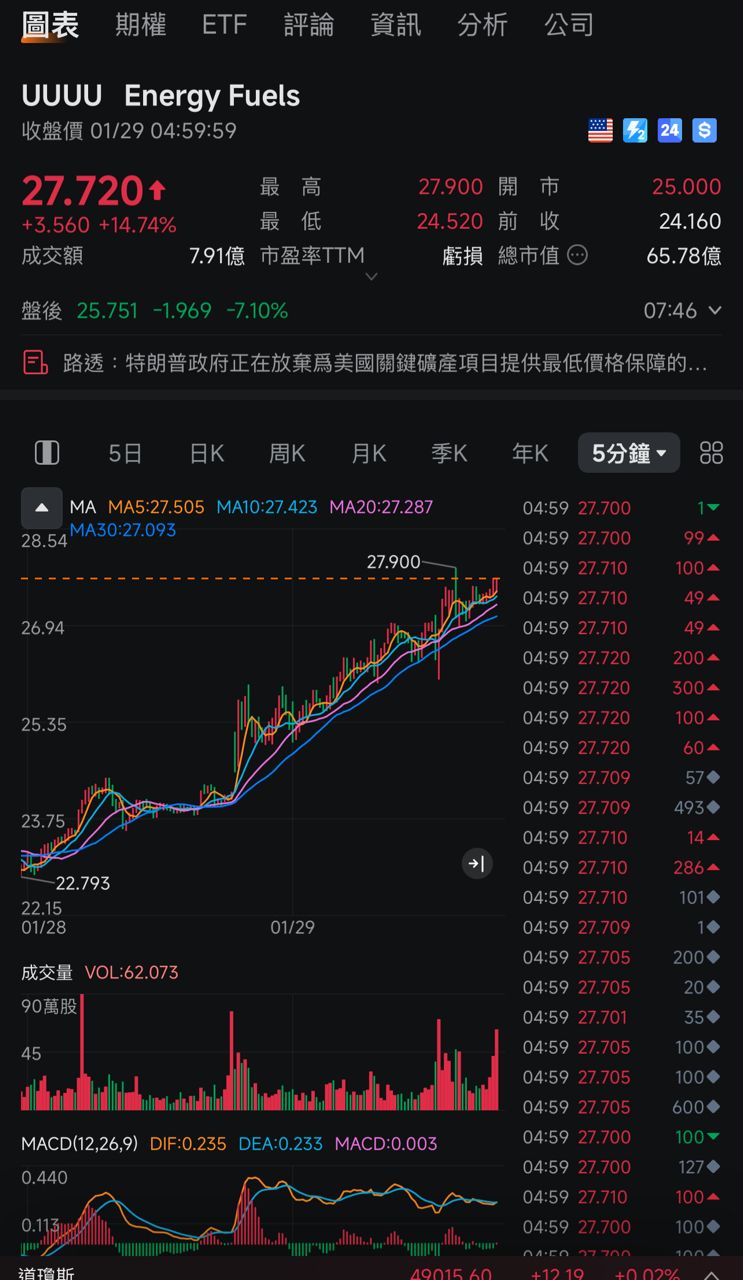Tap the MACD indicator label

point(79,1143)
